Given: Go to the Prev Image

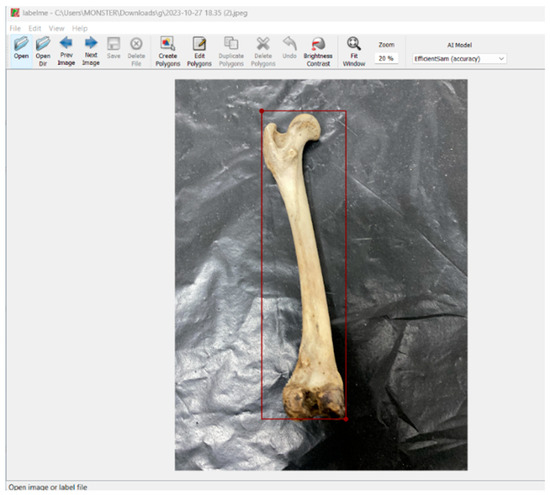Looking at the screenshot, I should click(66, 51).
